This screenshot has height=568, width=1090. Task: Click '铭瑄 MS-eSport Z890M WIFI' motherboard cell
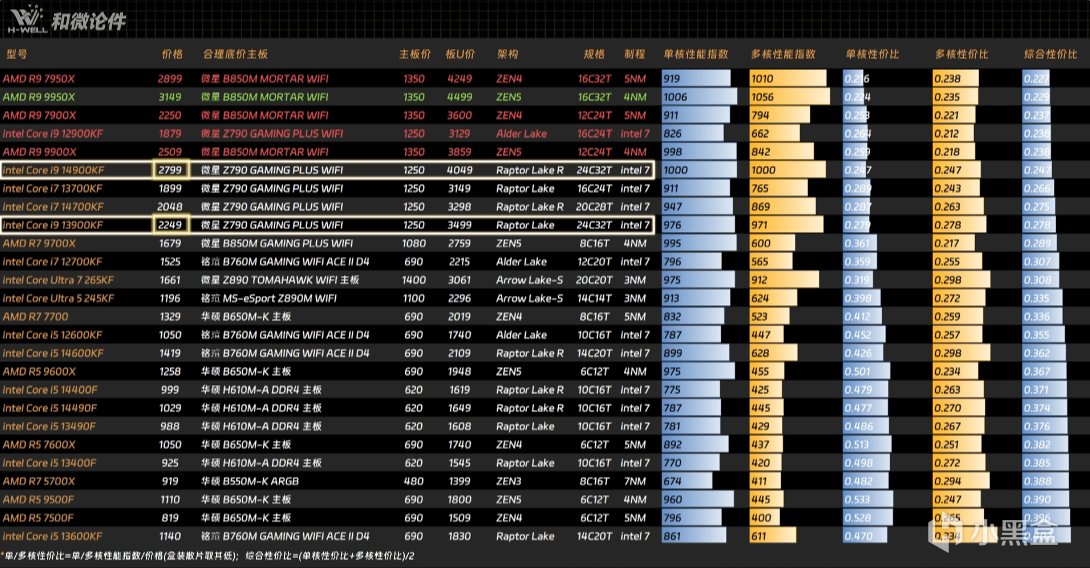point(269,298)
